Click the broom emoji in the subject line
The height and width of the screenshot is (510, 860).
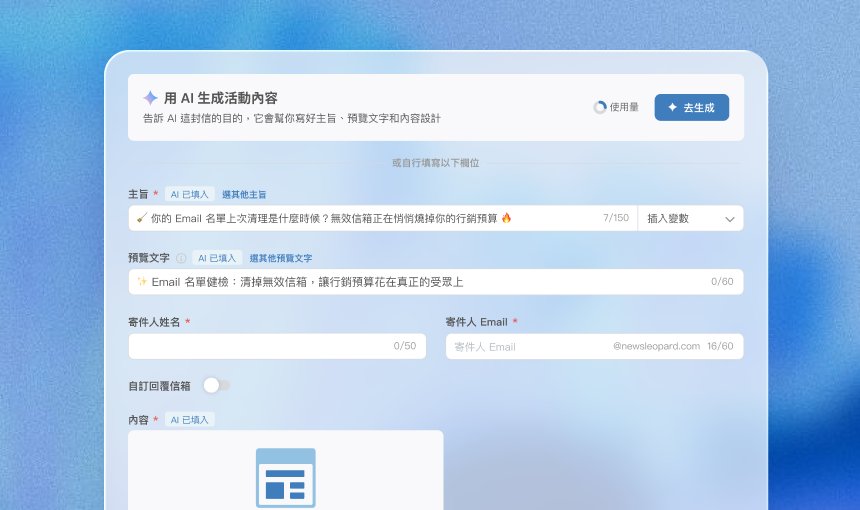[x=142, y=218]
